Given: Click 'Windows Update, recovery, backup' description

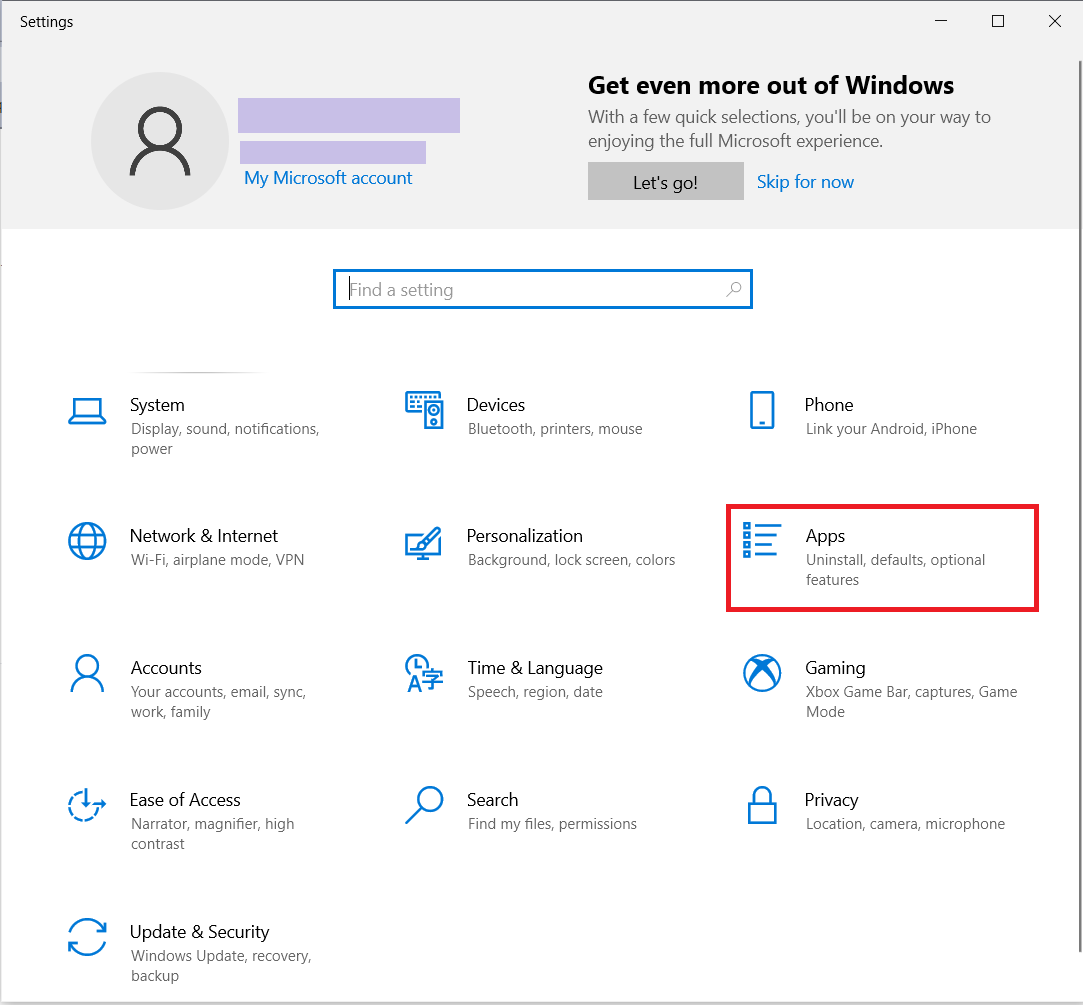Looking at the screenshot, I should pyautogui.click(x=221, y=966).
